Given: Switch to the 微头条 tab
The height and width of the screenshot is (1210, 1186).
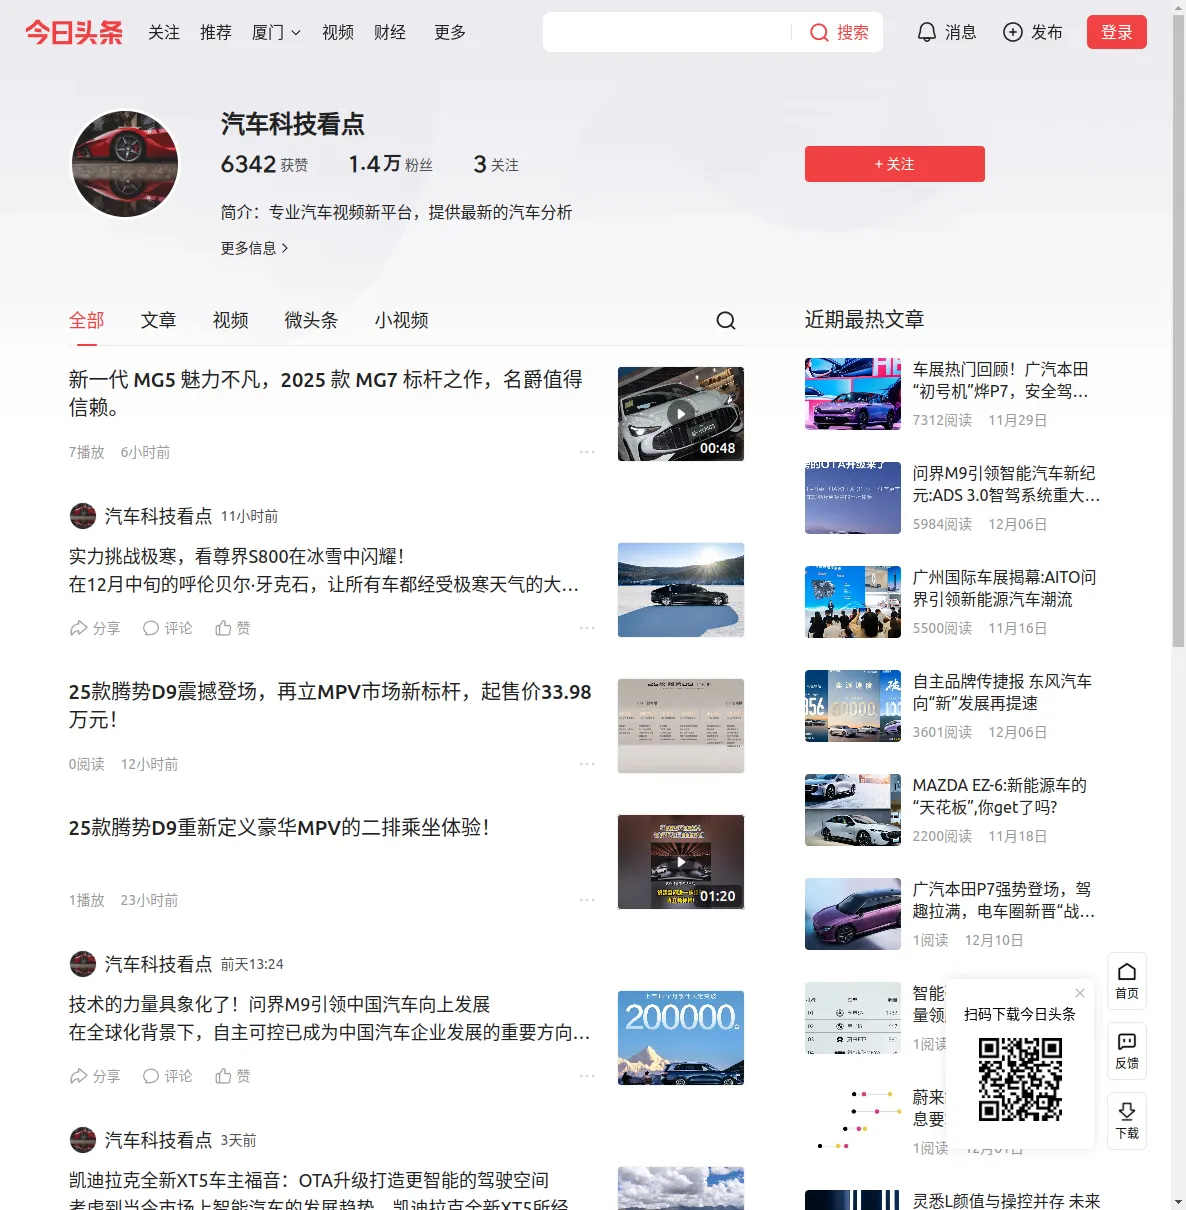Looking at the screenshot, I should pyautogui.click(x=312, y=320).
